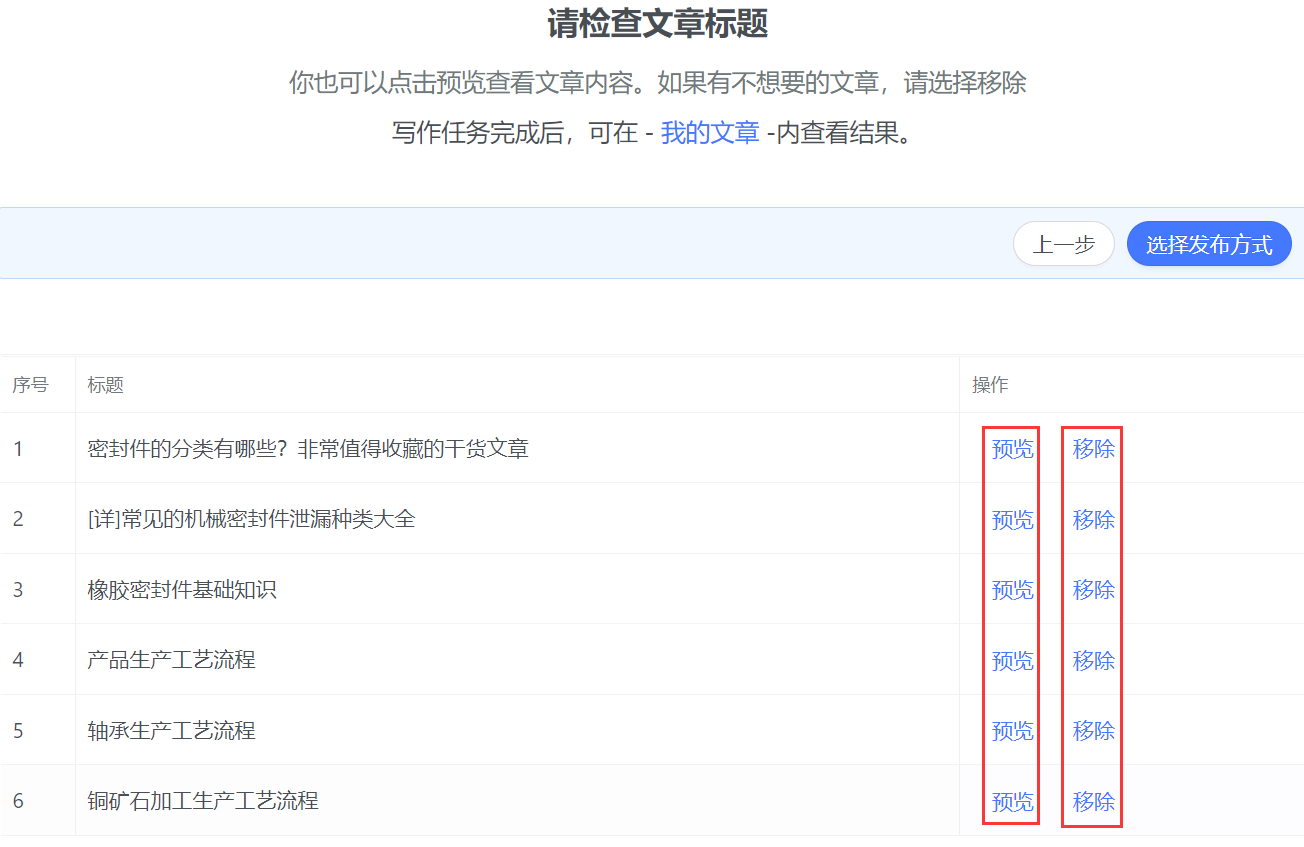
Task: Remove 橡胶密封件基础知识 from the list
Action: tap(1093, 590)
